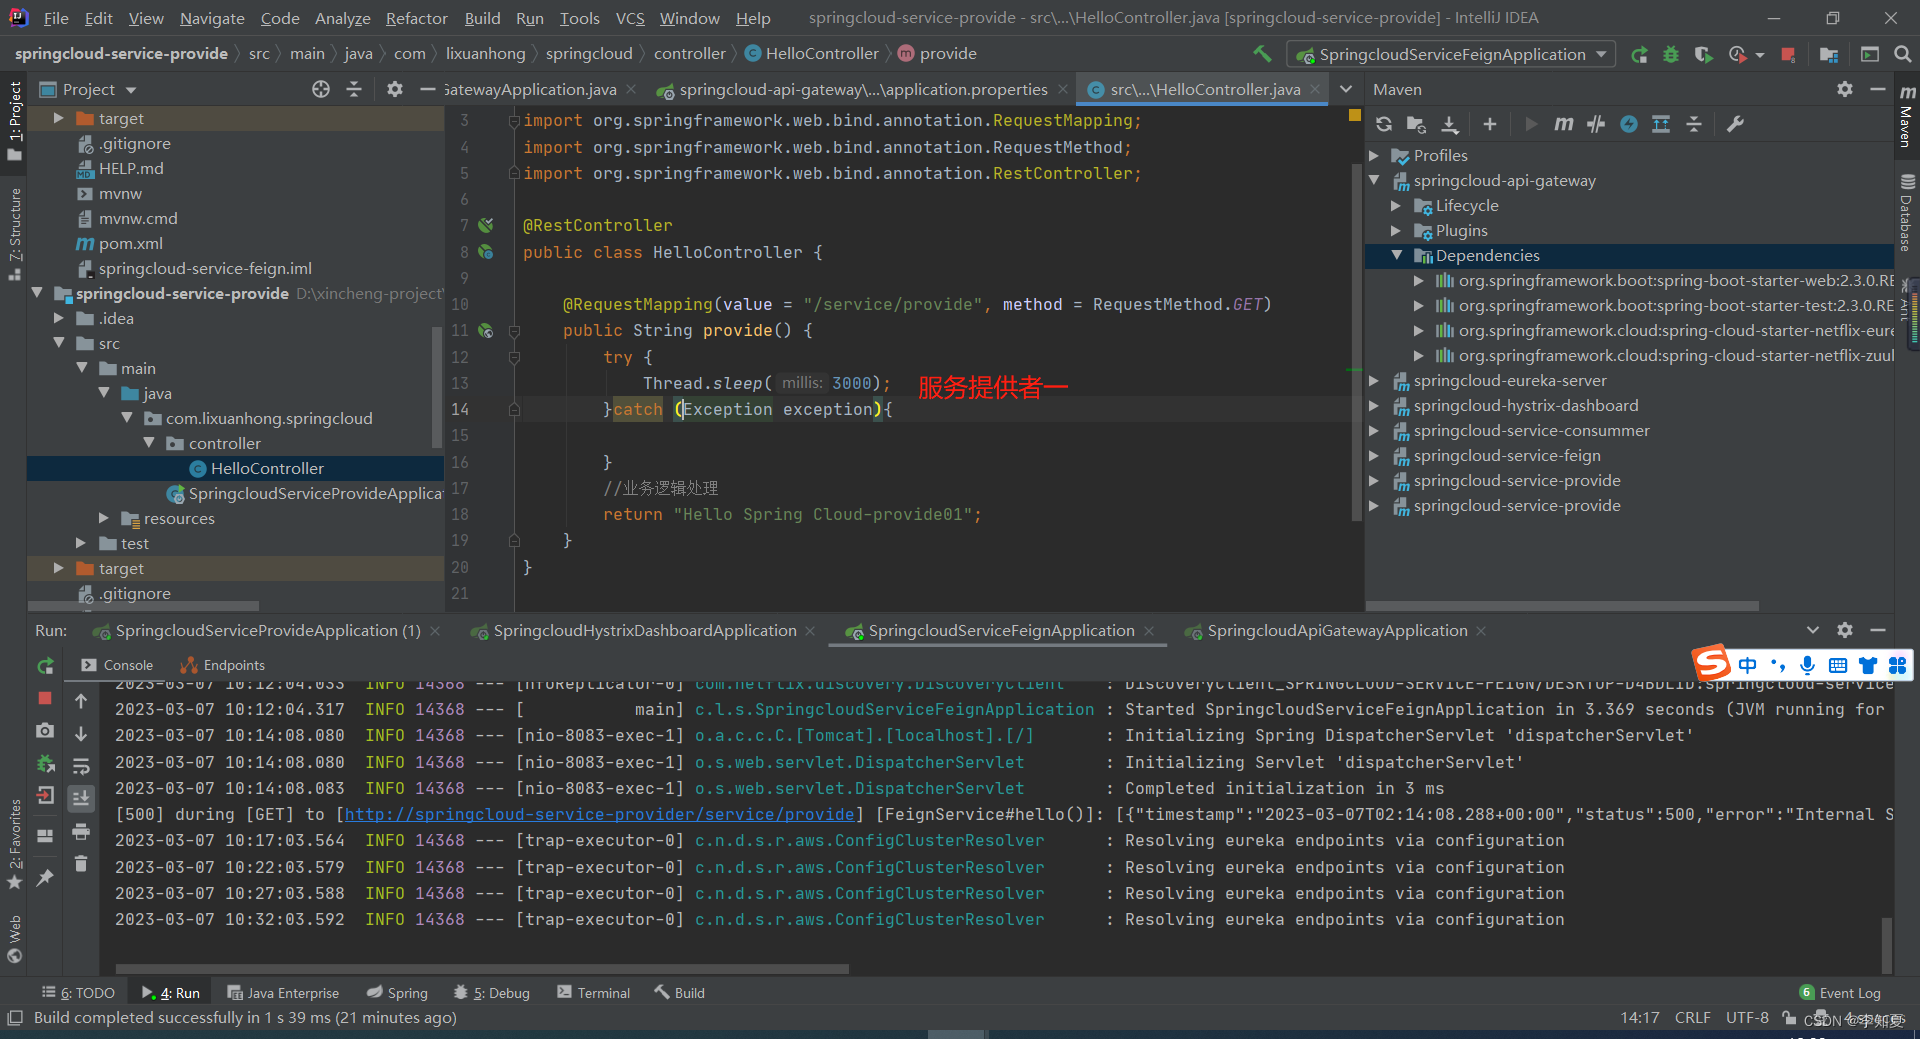Image resolution: width=1920 pixels, height=1039 pixels.
Task: Click the Search Everywhere magnifier icon
Action: [x=1902, y=54]
